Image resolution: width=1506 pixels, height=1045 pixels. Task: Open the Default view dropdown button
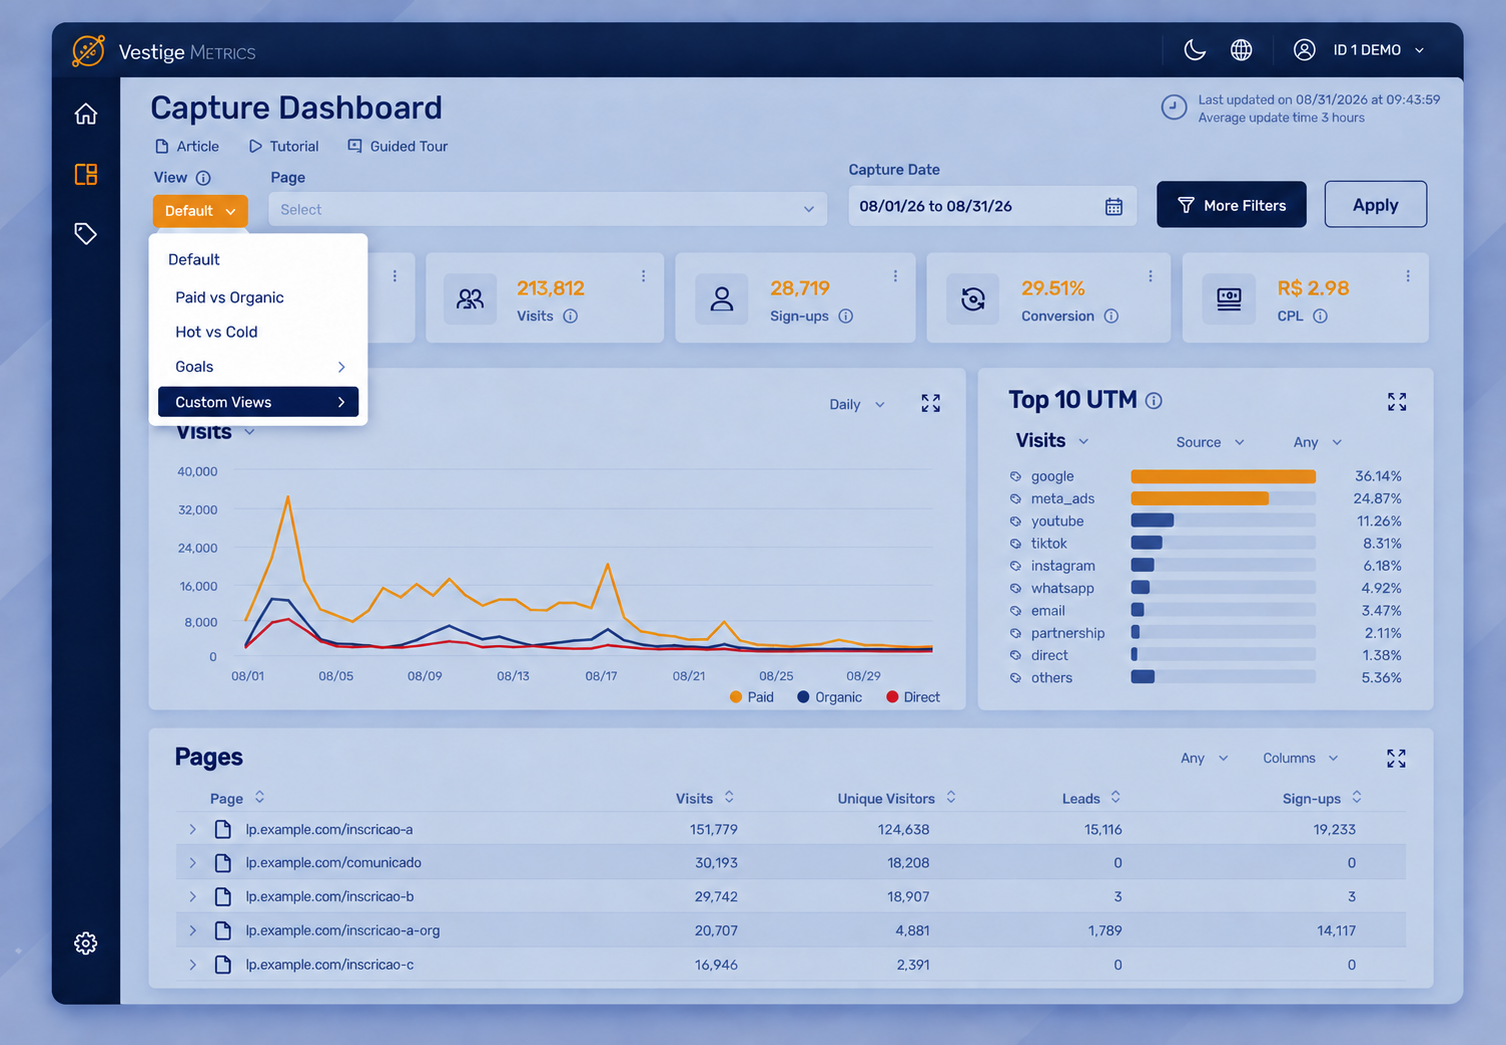[200, 211]
